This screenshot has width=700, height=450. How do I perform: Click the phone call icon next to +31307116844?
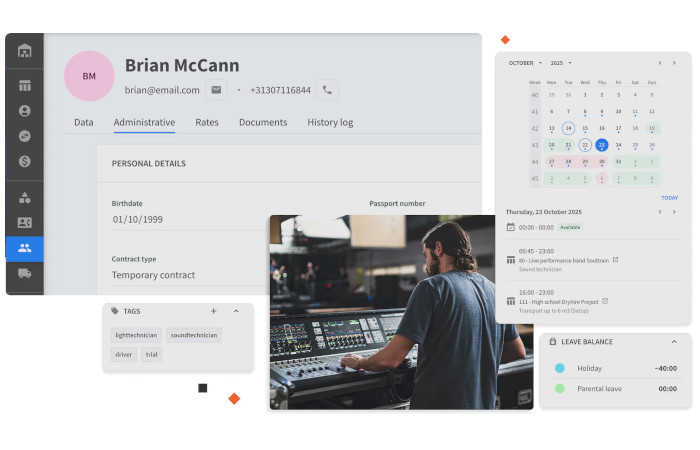(x=327, y=90)
